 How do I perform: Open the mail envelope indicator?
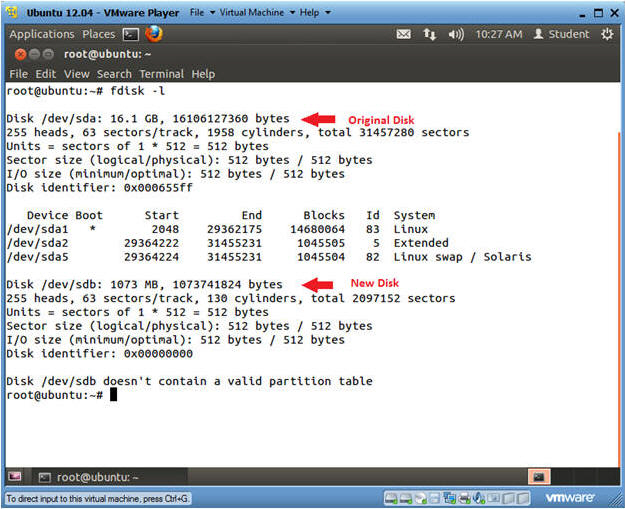[x=403, y=34]
